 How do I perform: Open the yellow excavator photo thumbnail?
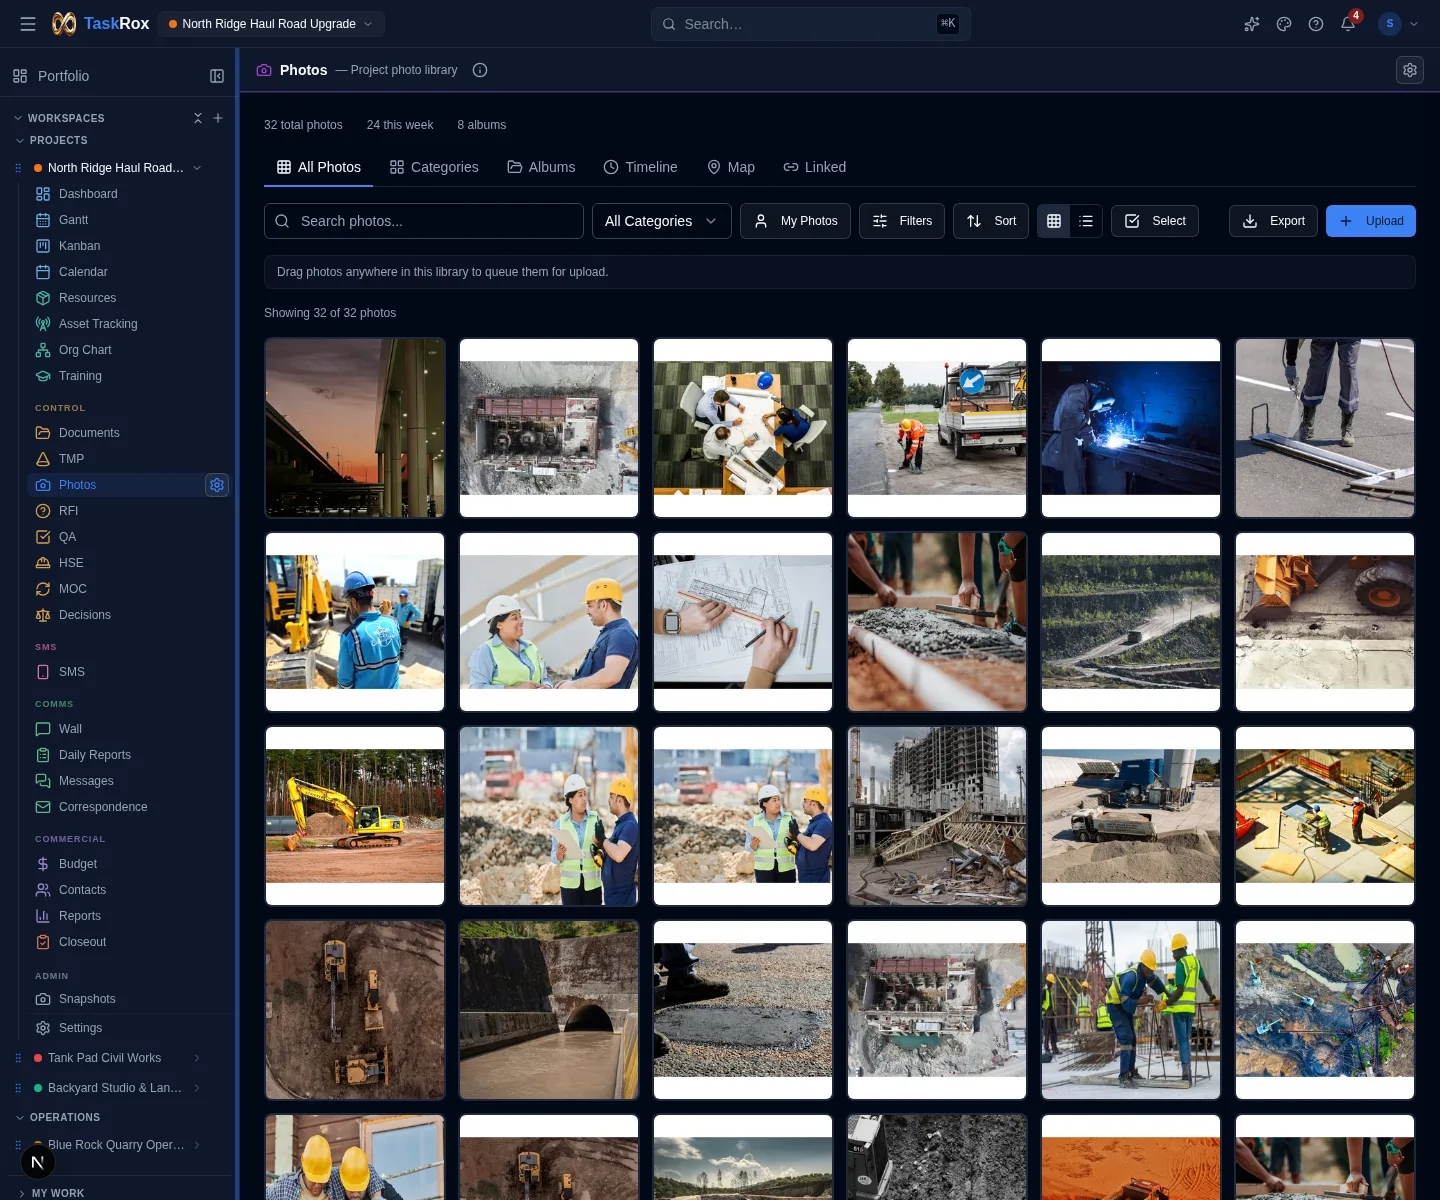(355, 816)
